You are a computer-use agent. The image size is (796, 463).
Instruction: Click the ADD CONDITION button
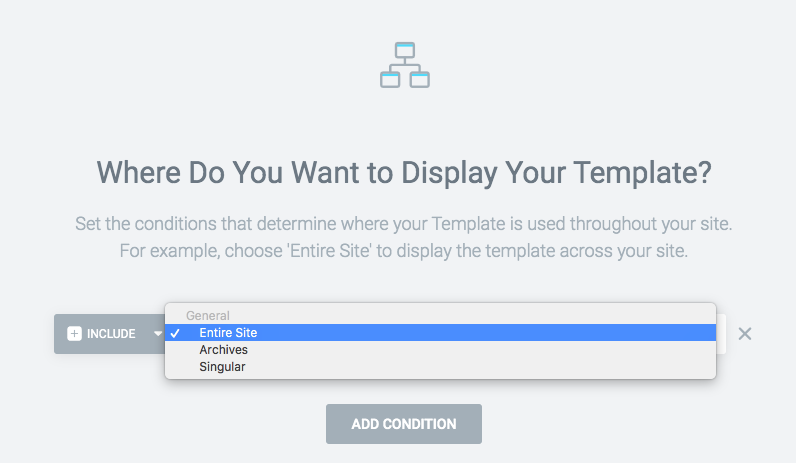(x=404, y=424)
